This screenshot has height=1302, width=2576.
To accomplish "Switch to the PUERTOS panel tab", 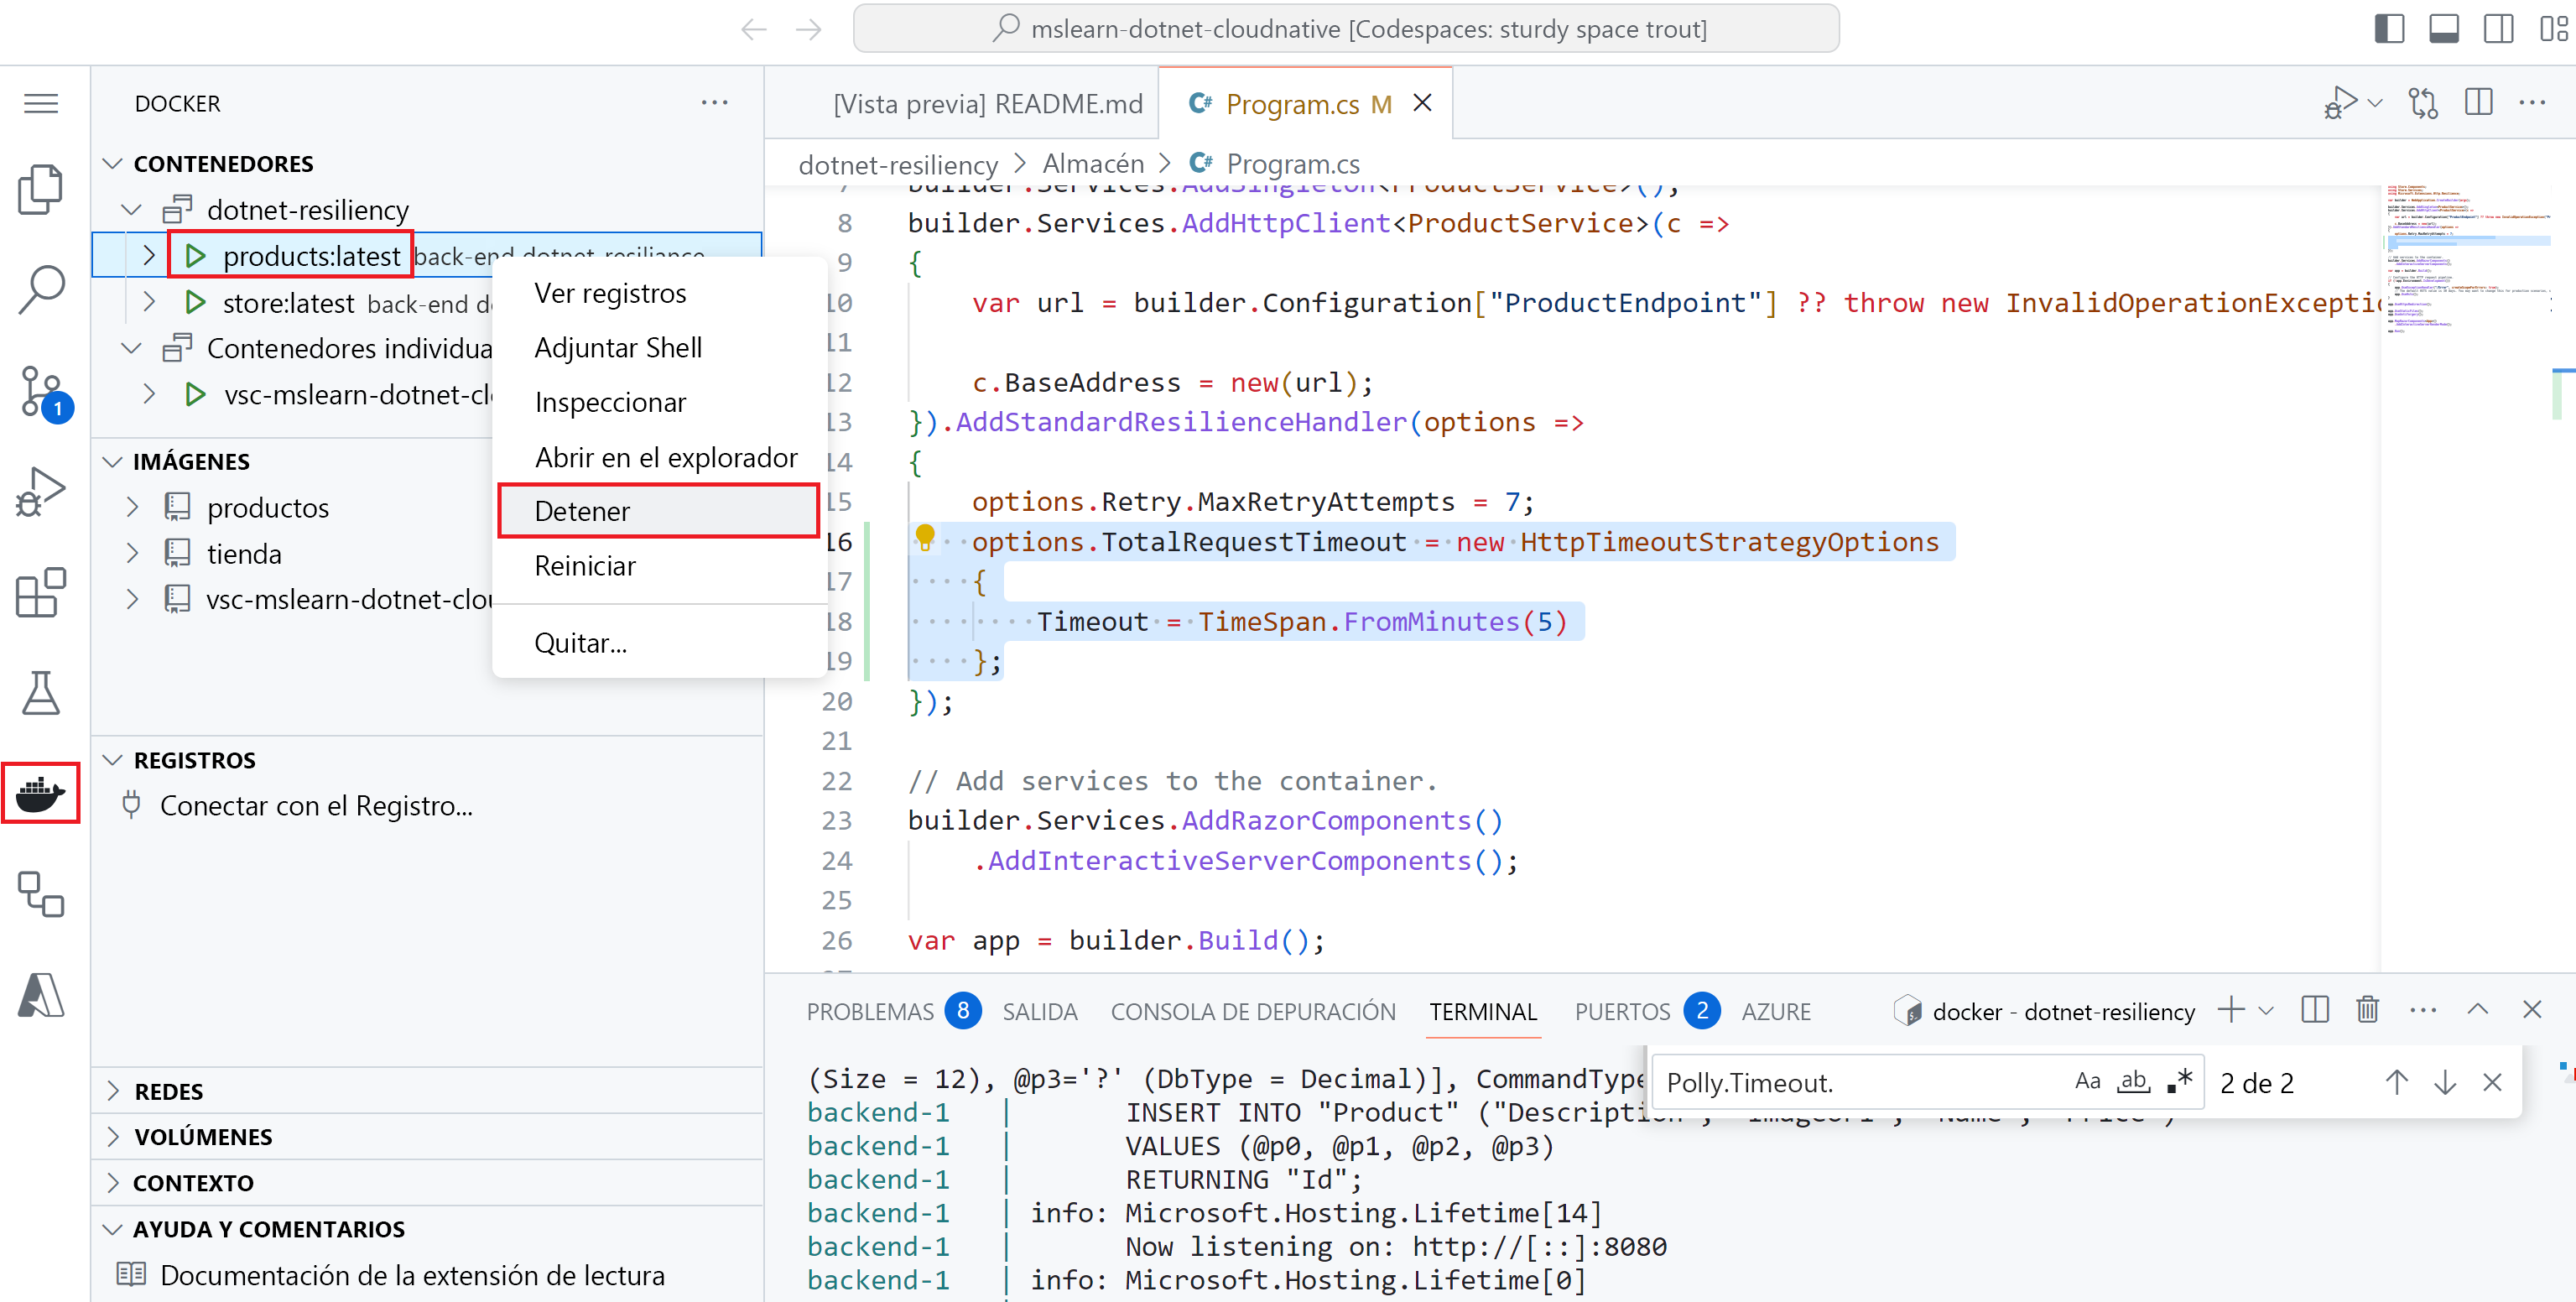I will tap(1621, 1011).
